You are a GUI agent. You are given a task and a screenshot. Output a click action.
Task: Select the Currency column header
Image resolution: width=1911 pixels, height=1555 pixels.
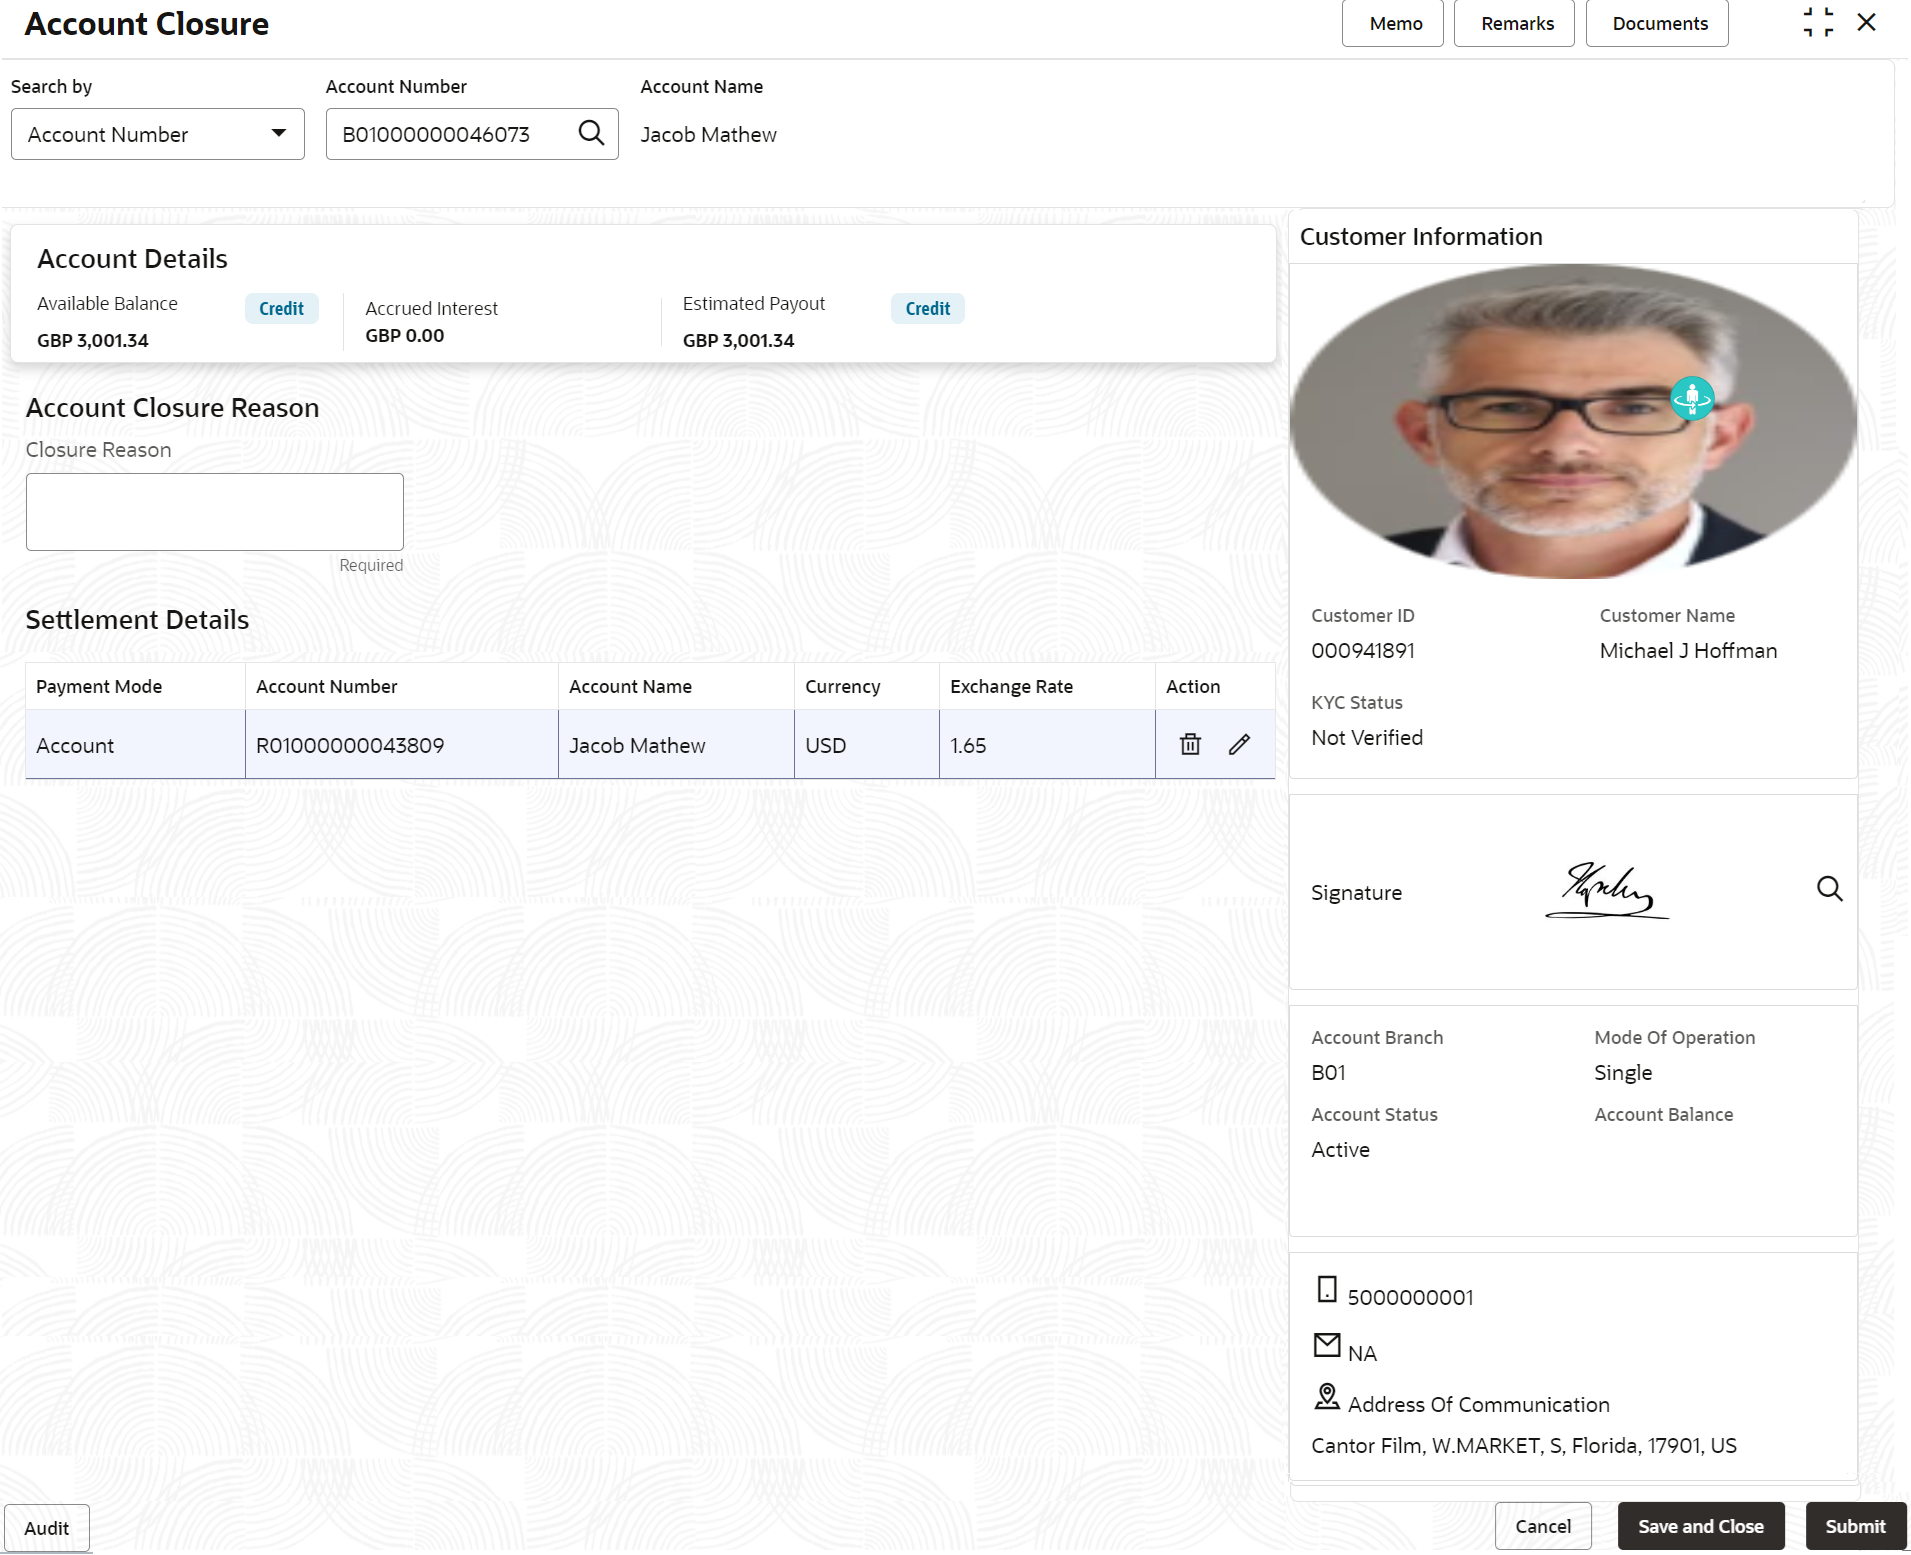[867, 686]
